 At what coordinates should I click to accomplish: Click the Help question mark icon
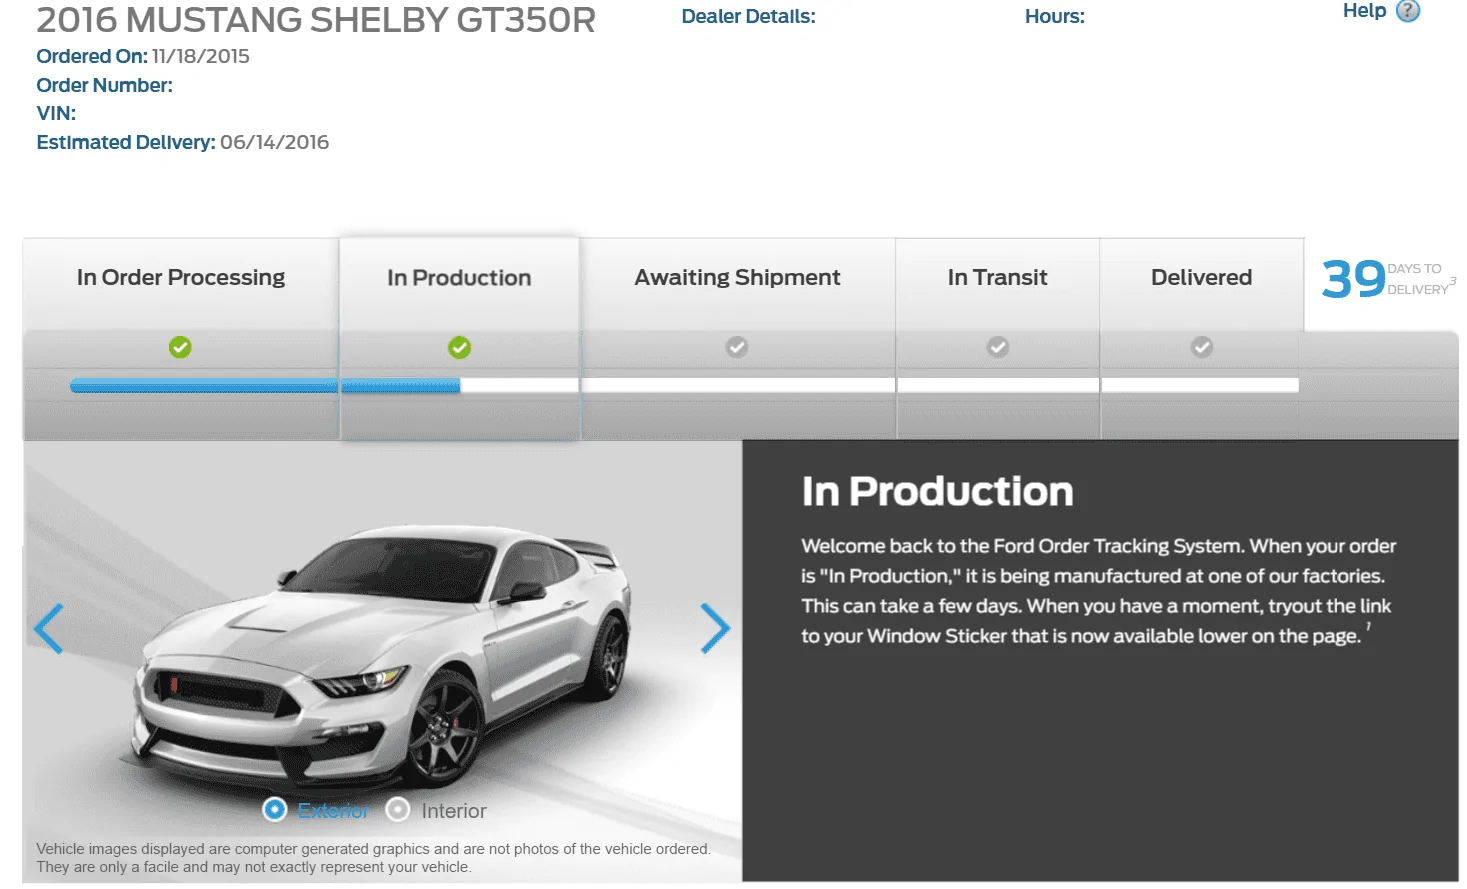(1407, 11)
